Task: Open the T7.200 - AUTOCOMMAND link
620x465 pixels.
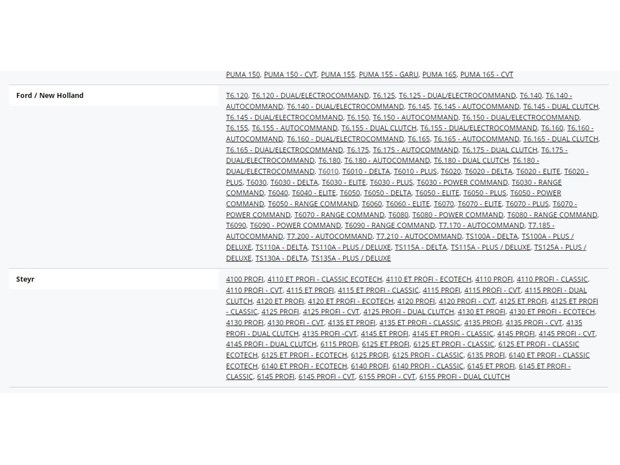Action: [329, 236]
